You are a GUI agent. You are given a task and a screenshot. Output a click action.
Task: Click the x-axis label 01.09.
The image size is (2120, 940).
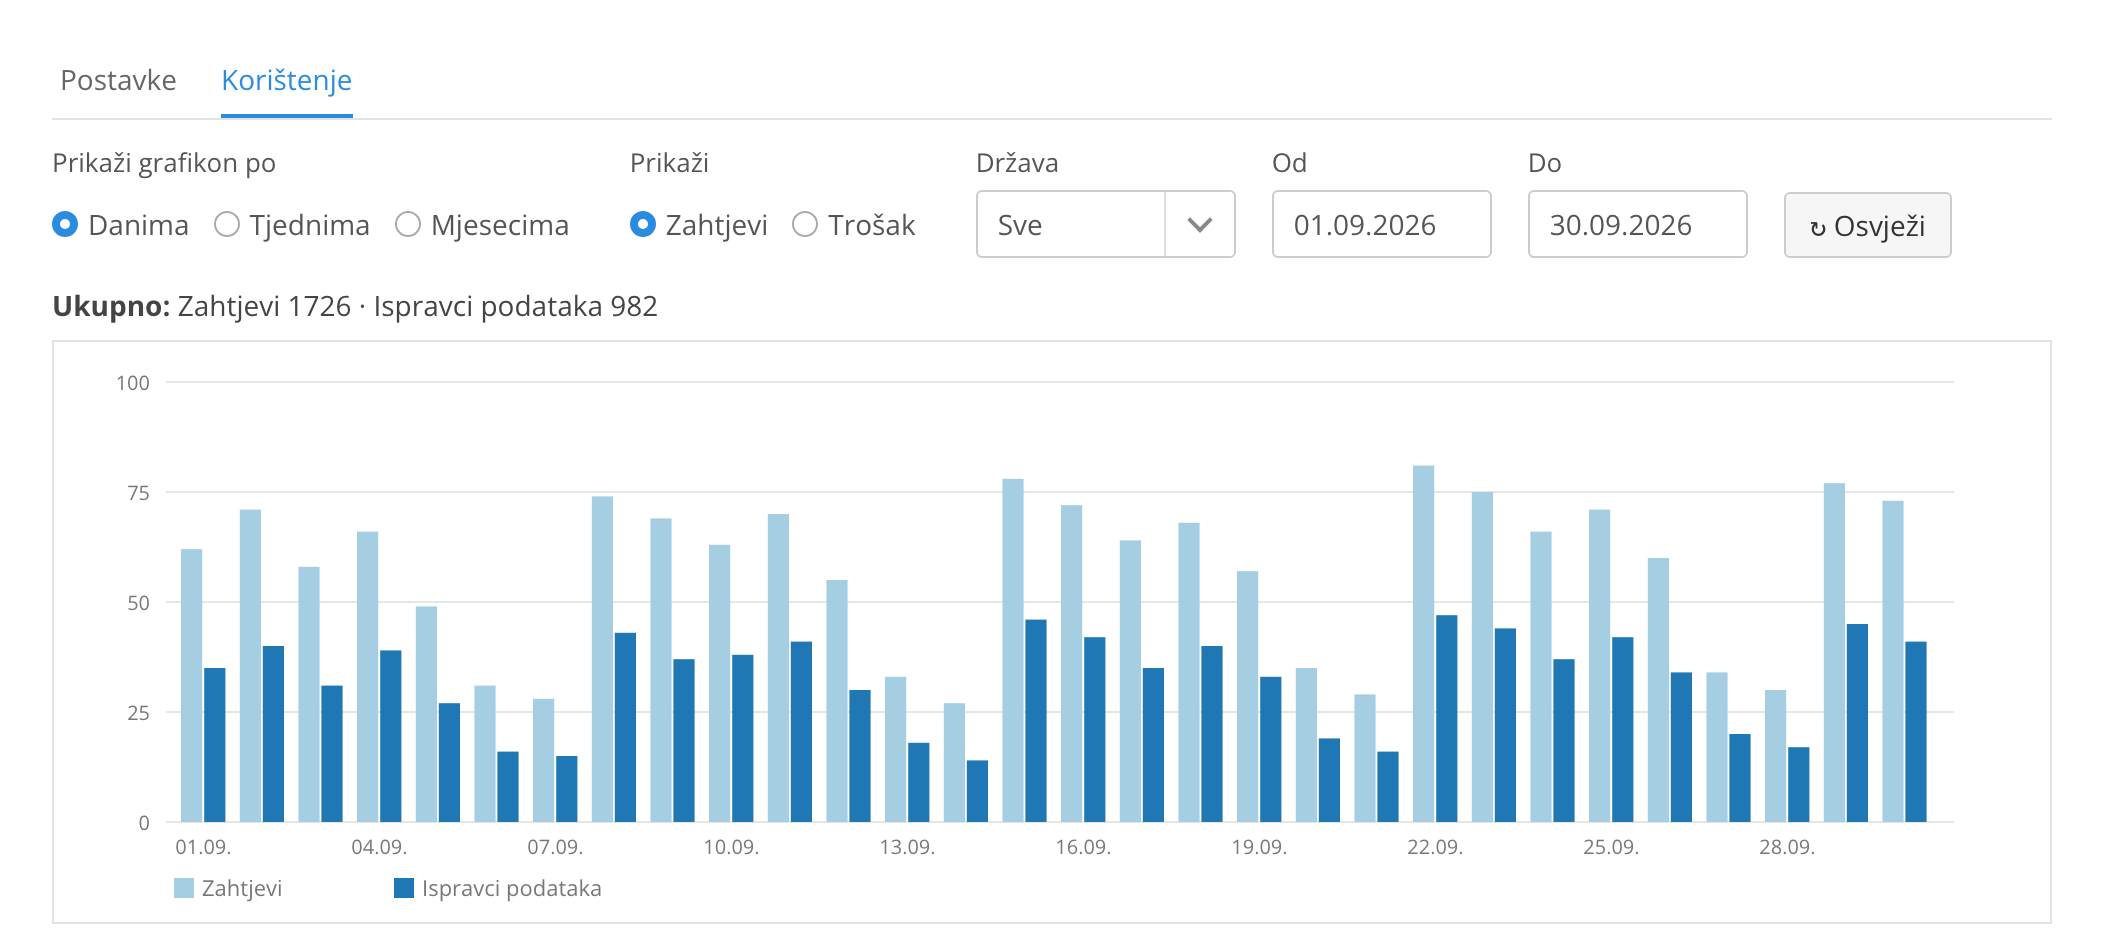[x=203, y=847]
